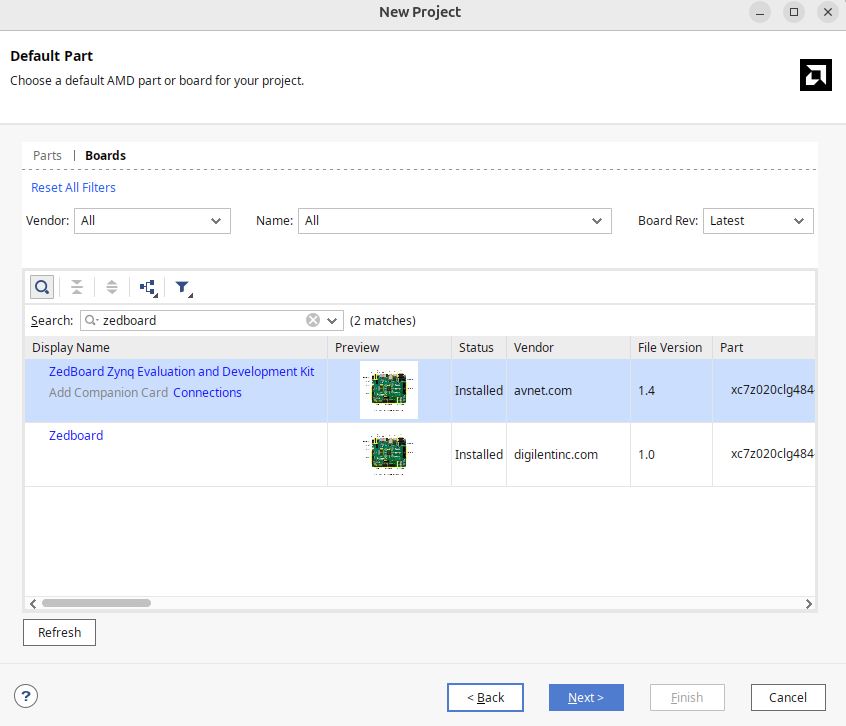Click the Installed status for digilentinc.com board
Viewport: 846px width, 726px height.
(479, 455)
